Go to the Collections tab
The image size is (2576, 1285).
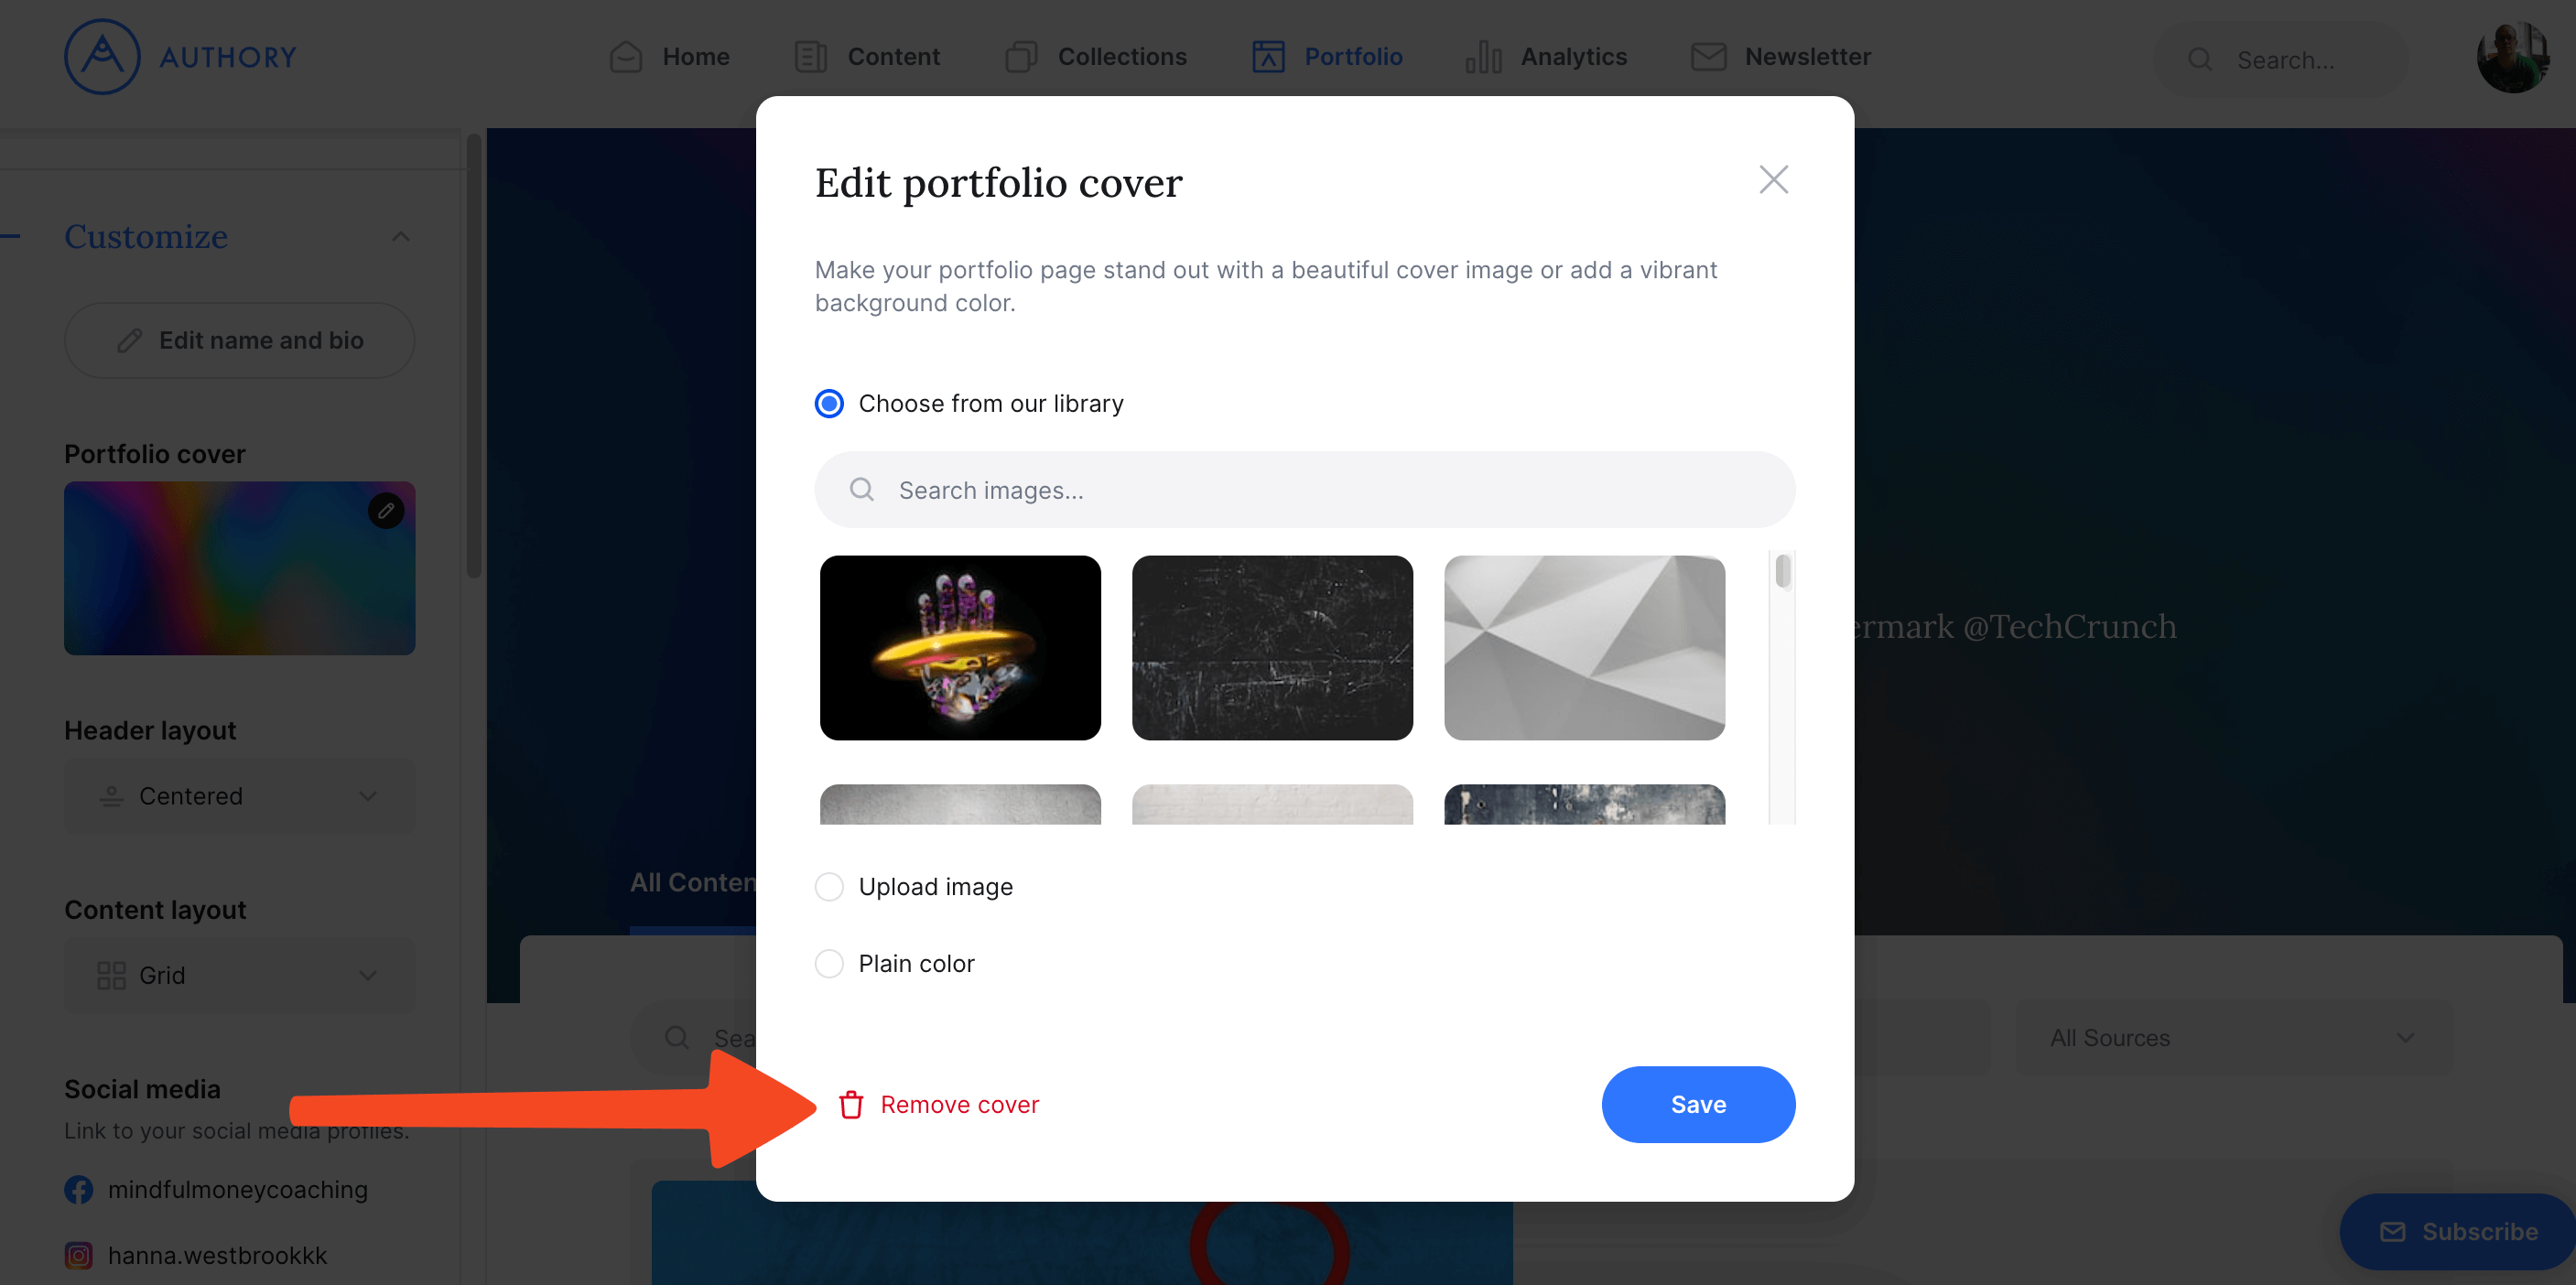[1096, 57]
